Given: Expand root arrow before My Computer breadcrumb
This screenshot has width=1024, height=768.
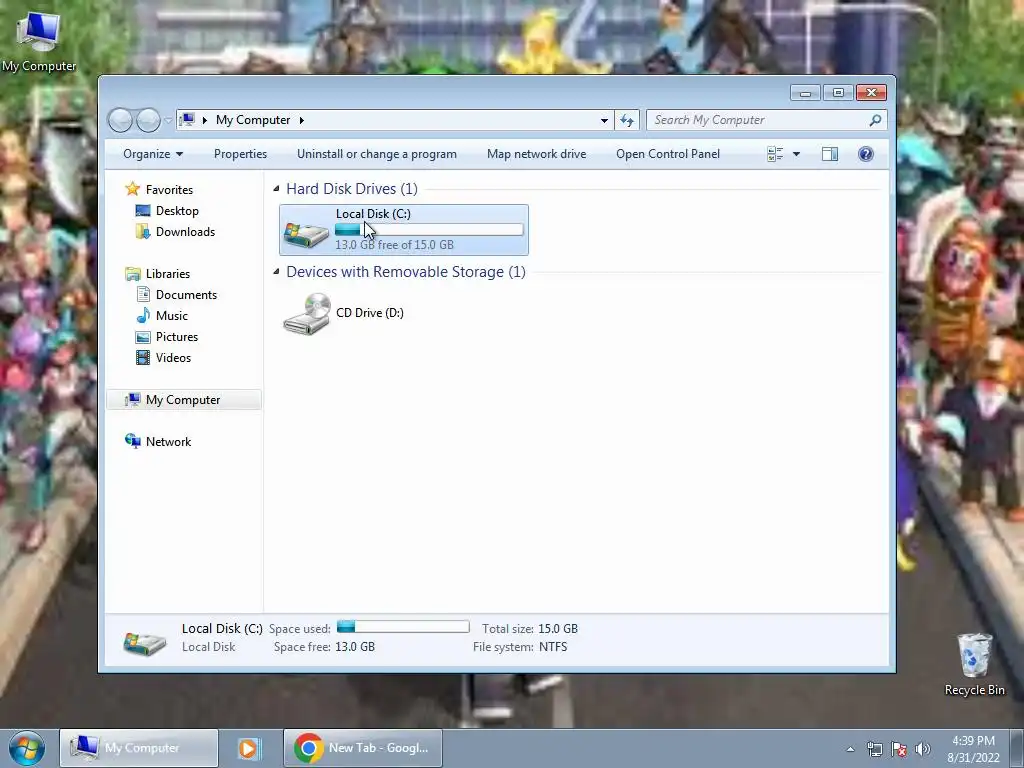Looking at the screenshot, I should click(x=204, y=120).
